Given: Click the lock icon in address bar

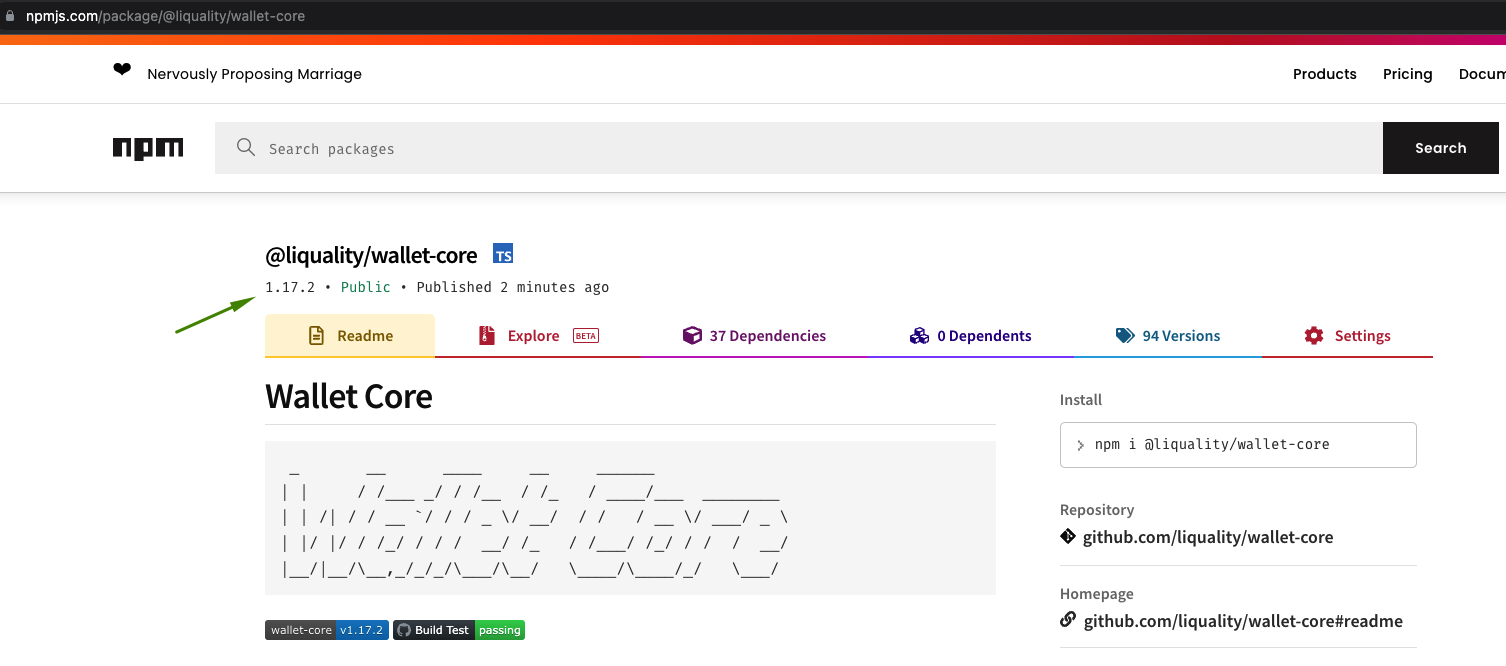Looking at the screenshot, I should (x=12, y=16).
